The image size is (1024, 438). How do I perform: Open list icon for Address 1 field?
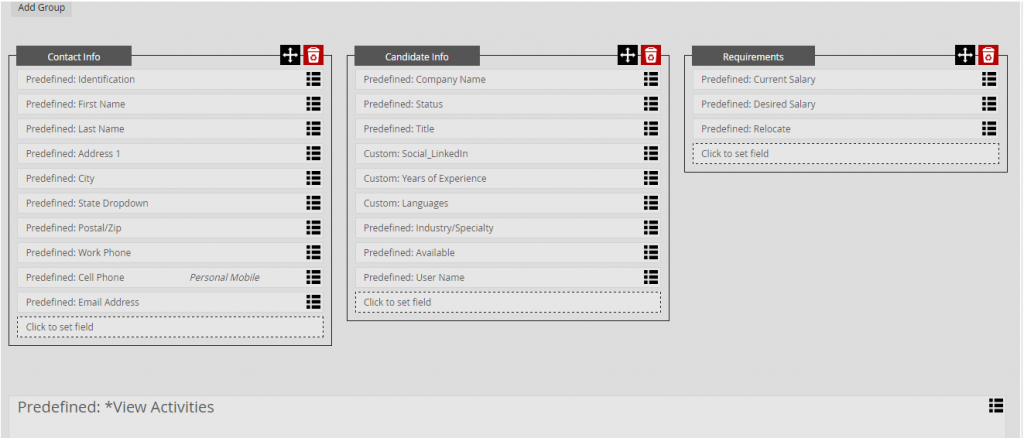[313, 153]
